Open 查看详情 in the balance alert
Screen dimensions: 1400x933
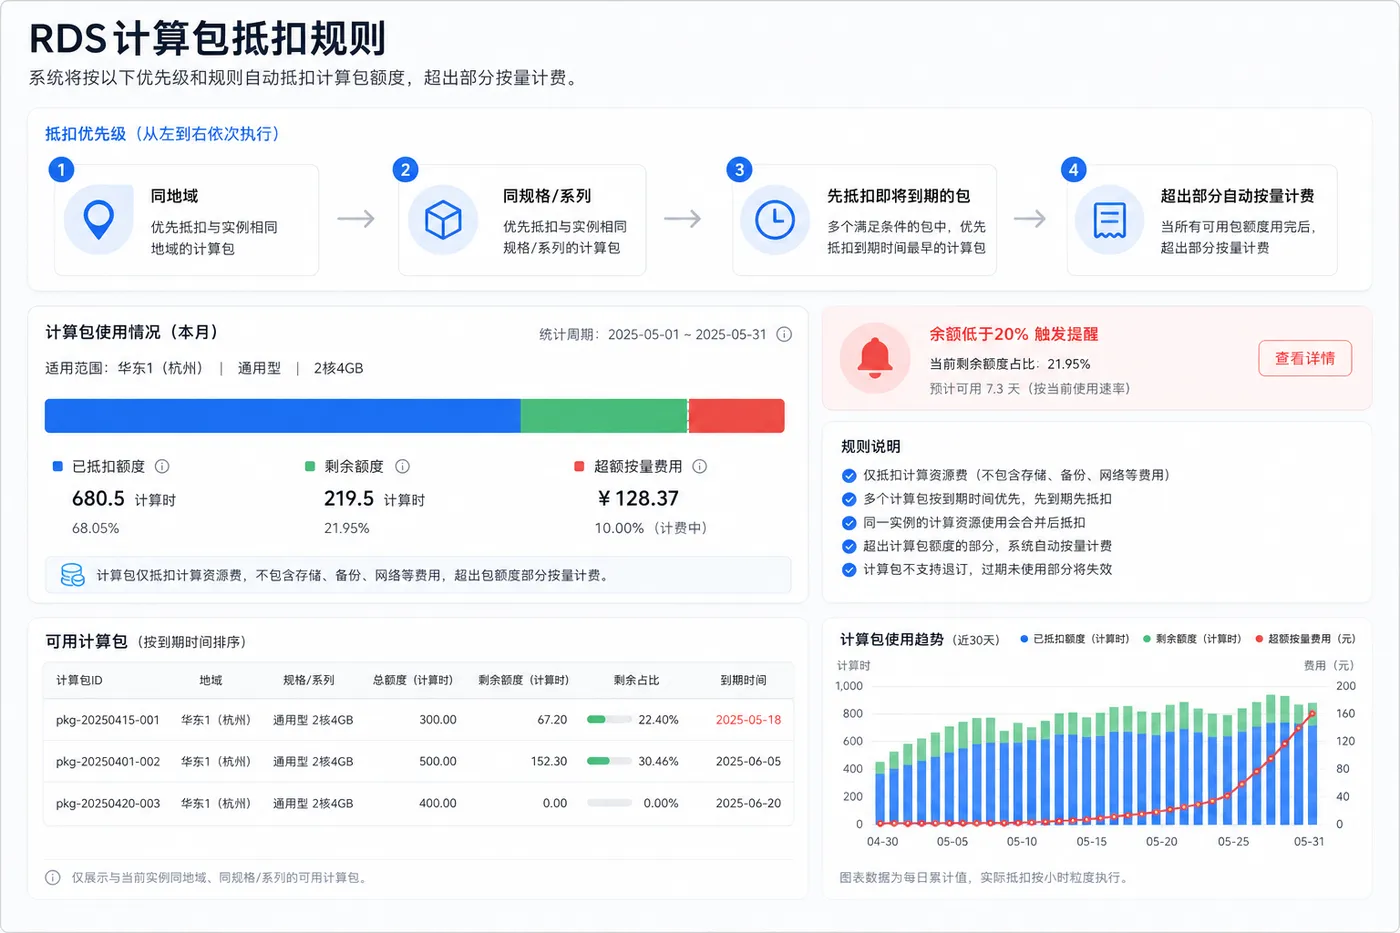[1305, 358]
